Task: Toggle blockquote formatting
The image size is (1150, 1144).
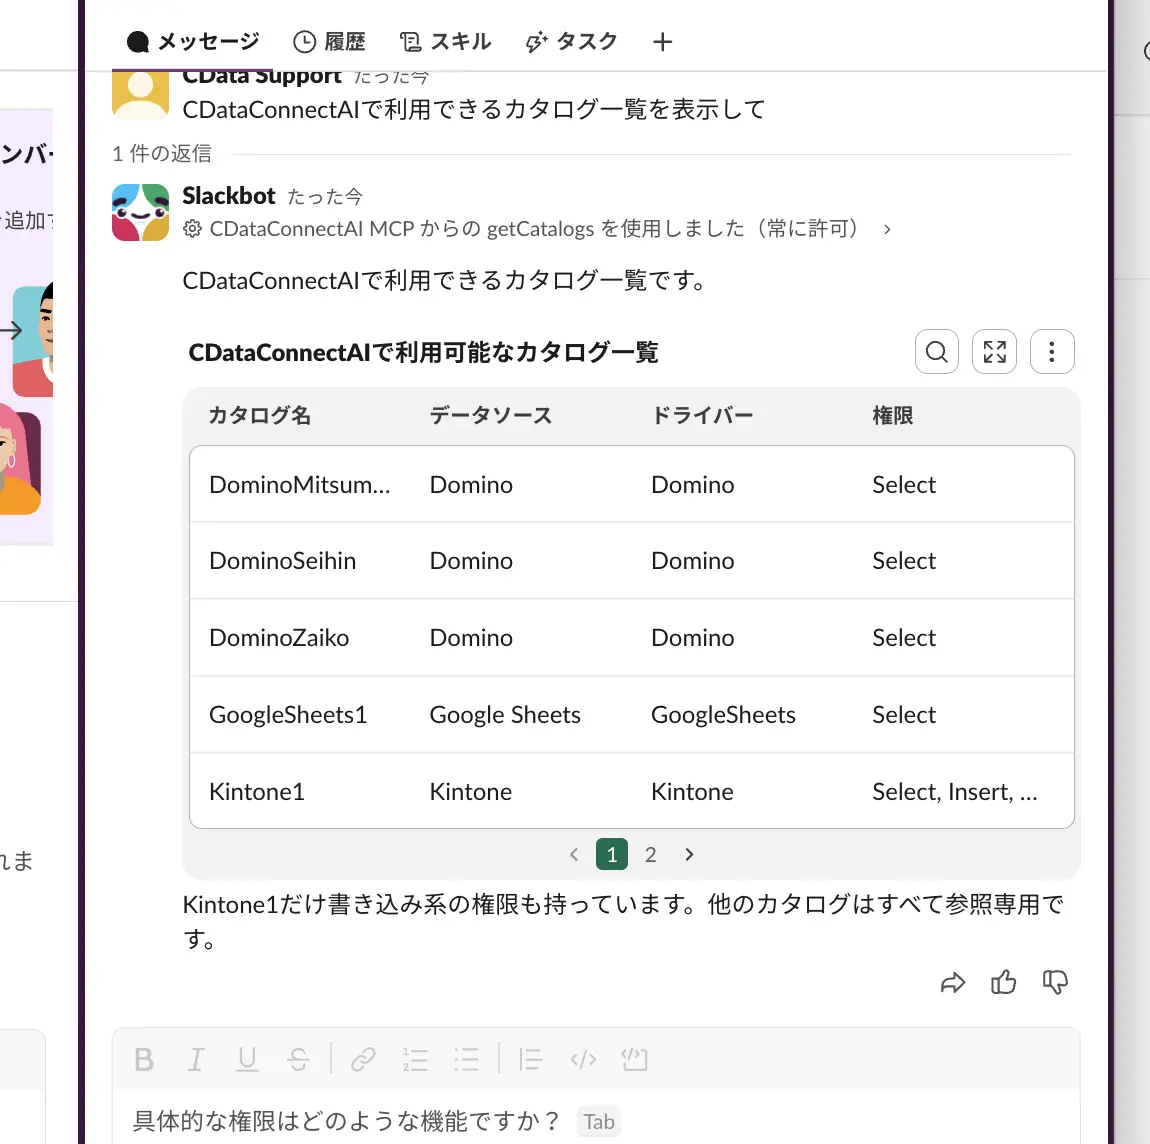Action: pyautogui.click(x=530, y=1060)
